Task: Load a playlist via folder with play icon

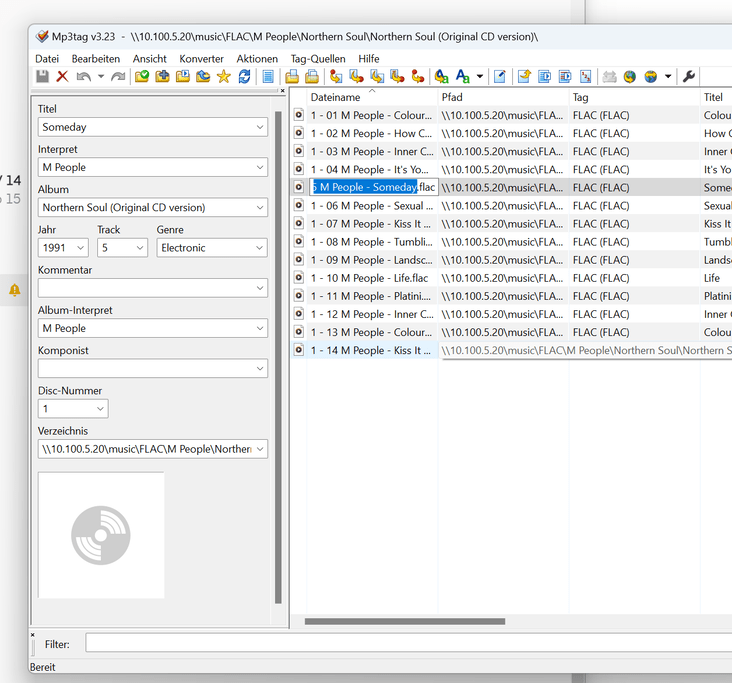Action: click(x=183, y=76)
